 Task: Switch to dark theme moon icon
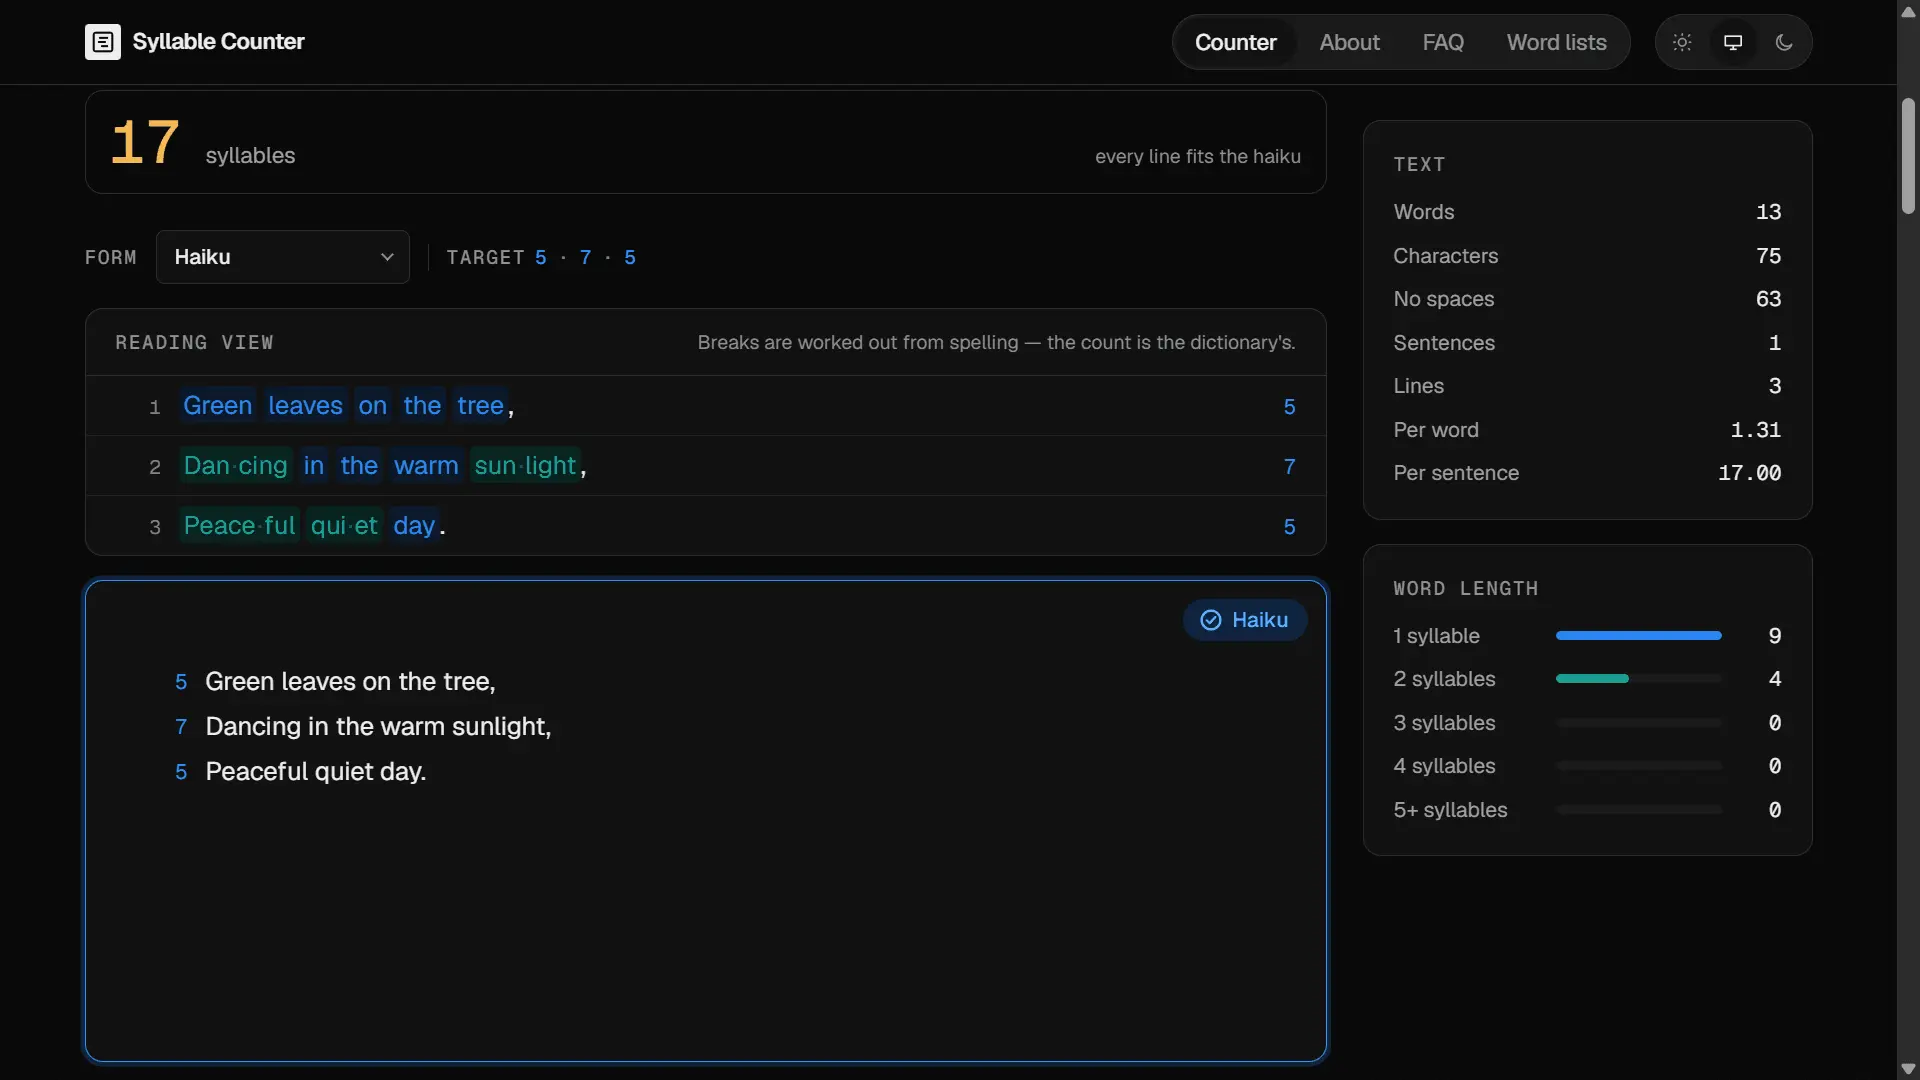click(1784, 42)
